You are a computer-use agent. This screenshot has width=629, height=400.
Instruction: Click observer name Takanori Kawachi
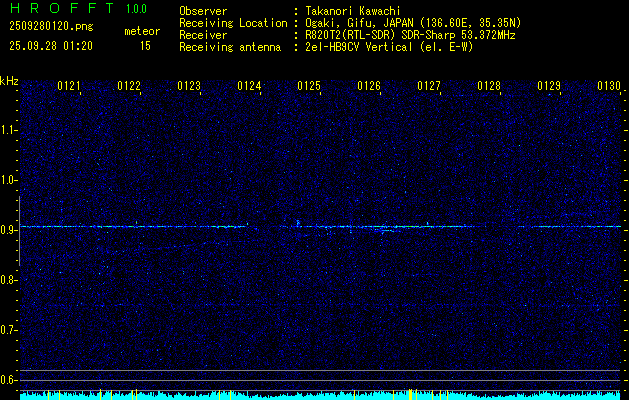(x=351, y=11)
